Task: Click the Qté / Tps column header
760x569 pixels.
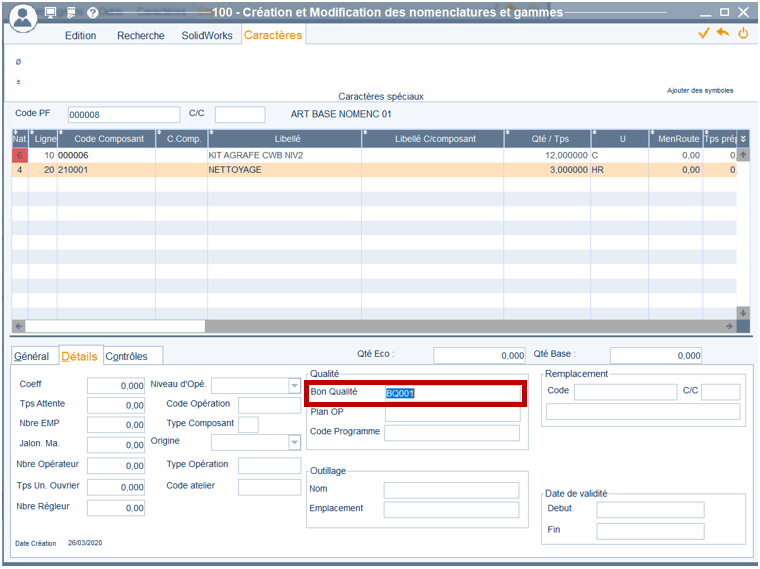Action: tap(548, 139)
